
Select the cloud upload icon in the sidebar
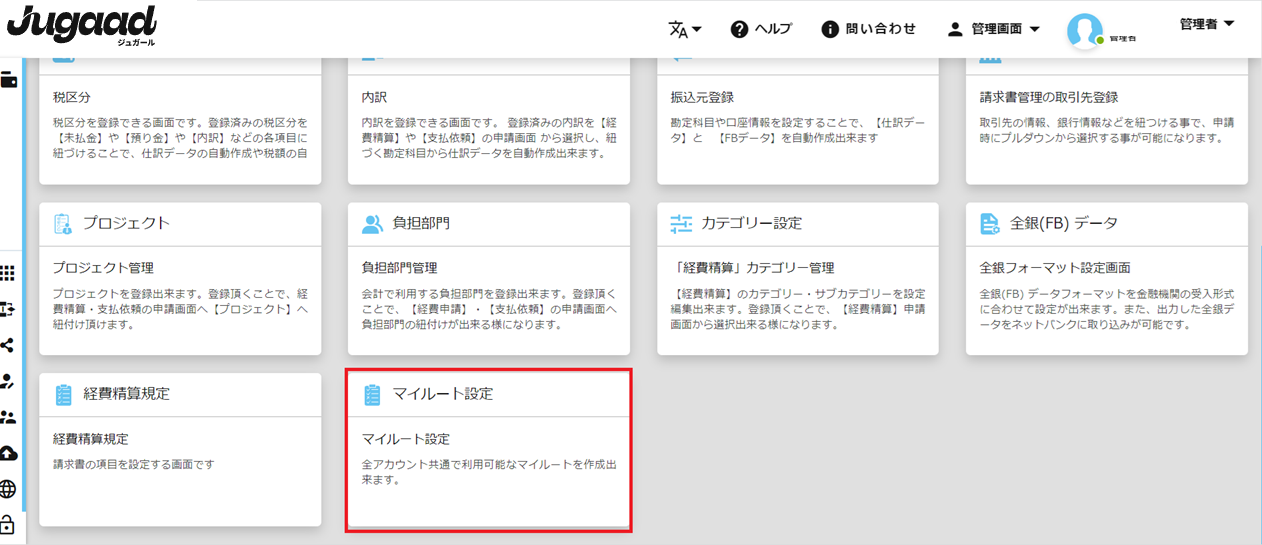(8, 453)
